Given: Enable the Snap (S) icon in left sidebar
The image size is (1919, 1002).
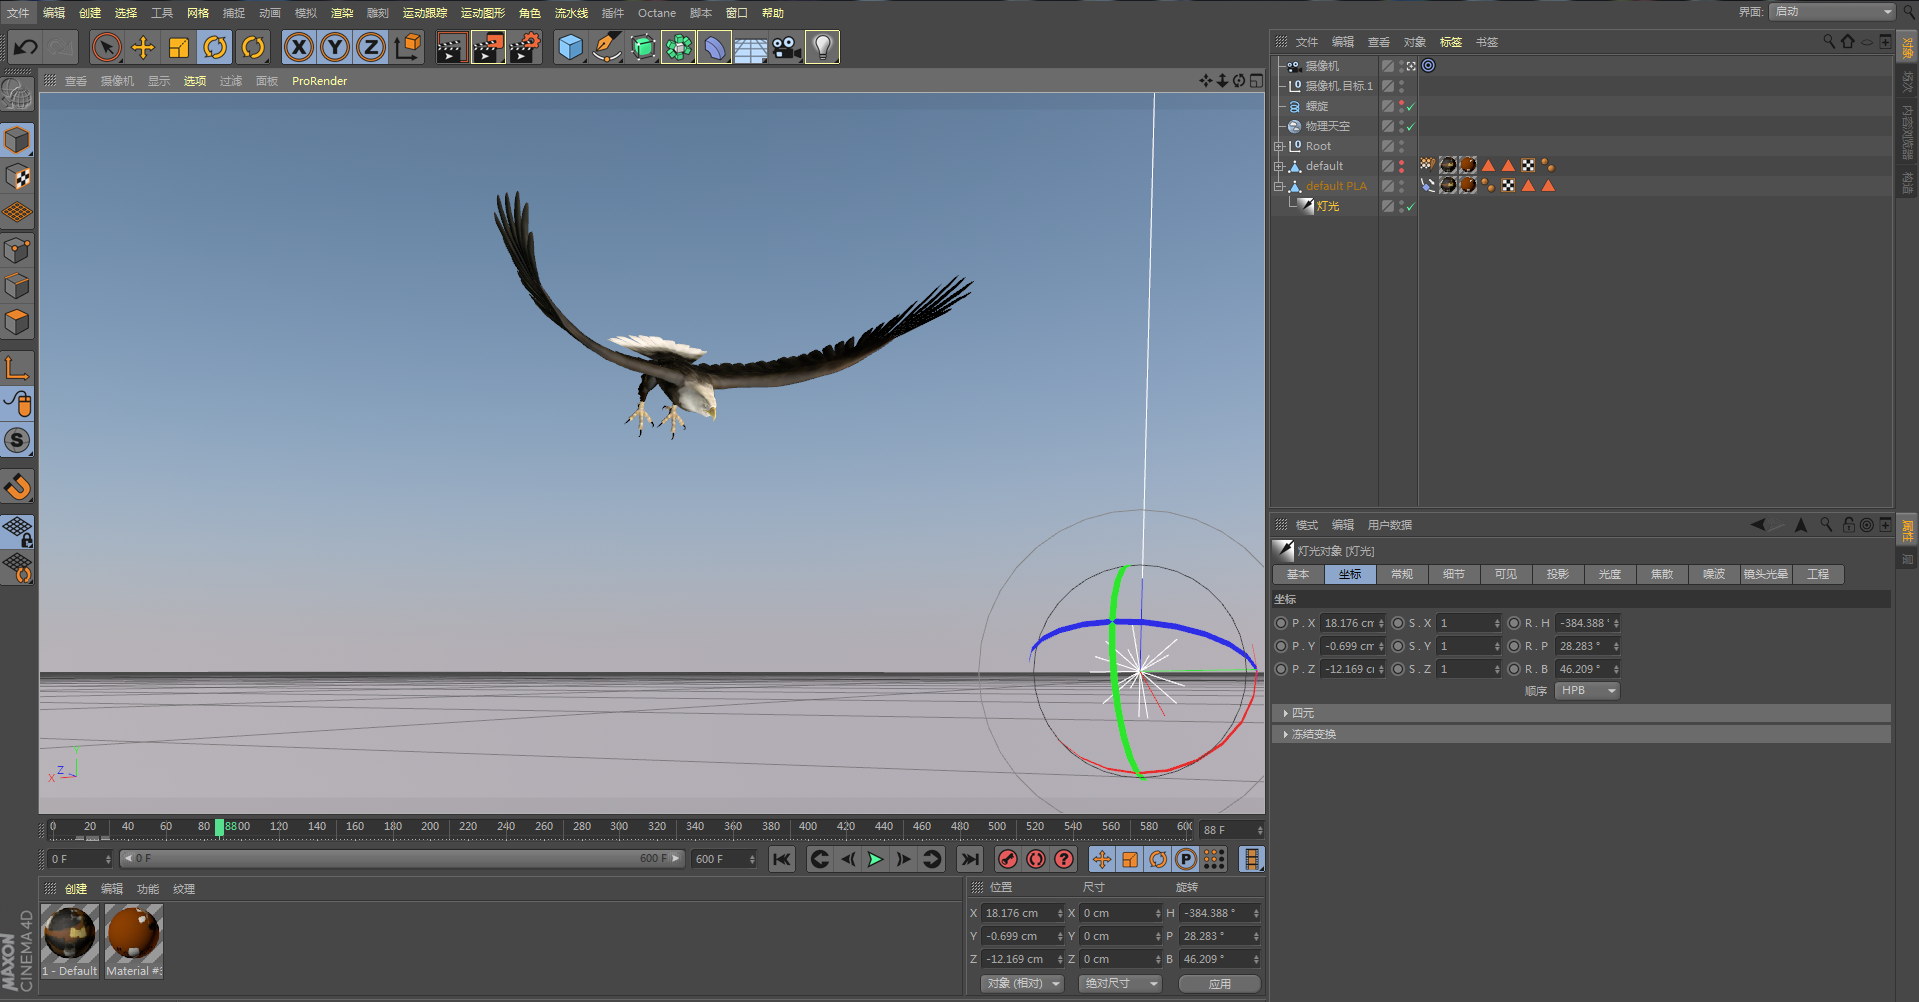Looking at the screenshot, I should tap(17, 440).
